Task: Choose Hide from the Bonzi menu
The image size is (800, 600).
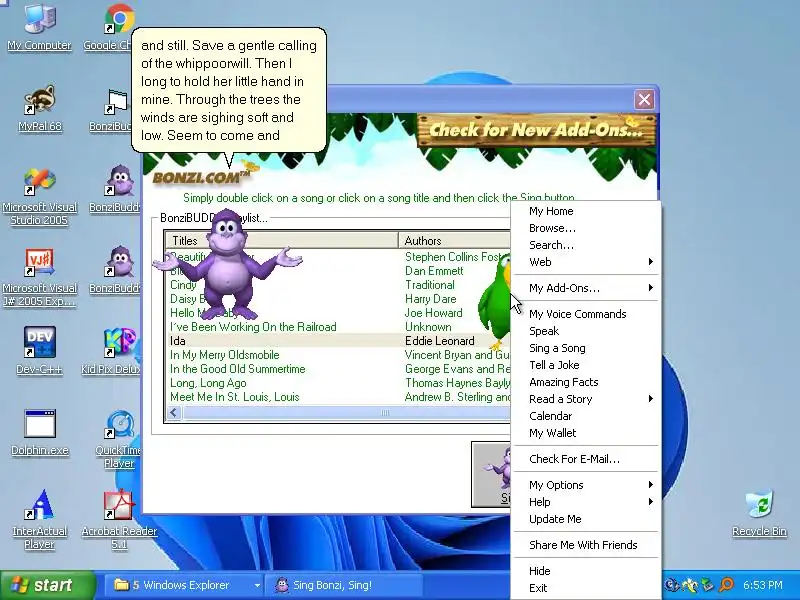Action: (x=585, y=571)
